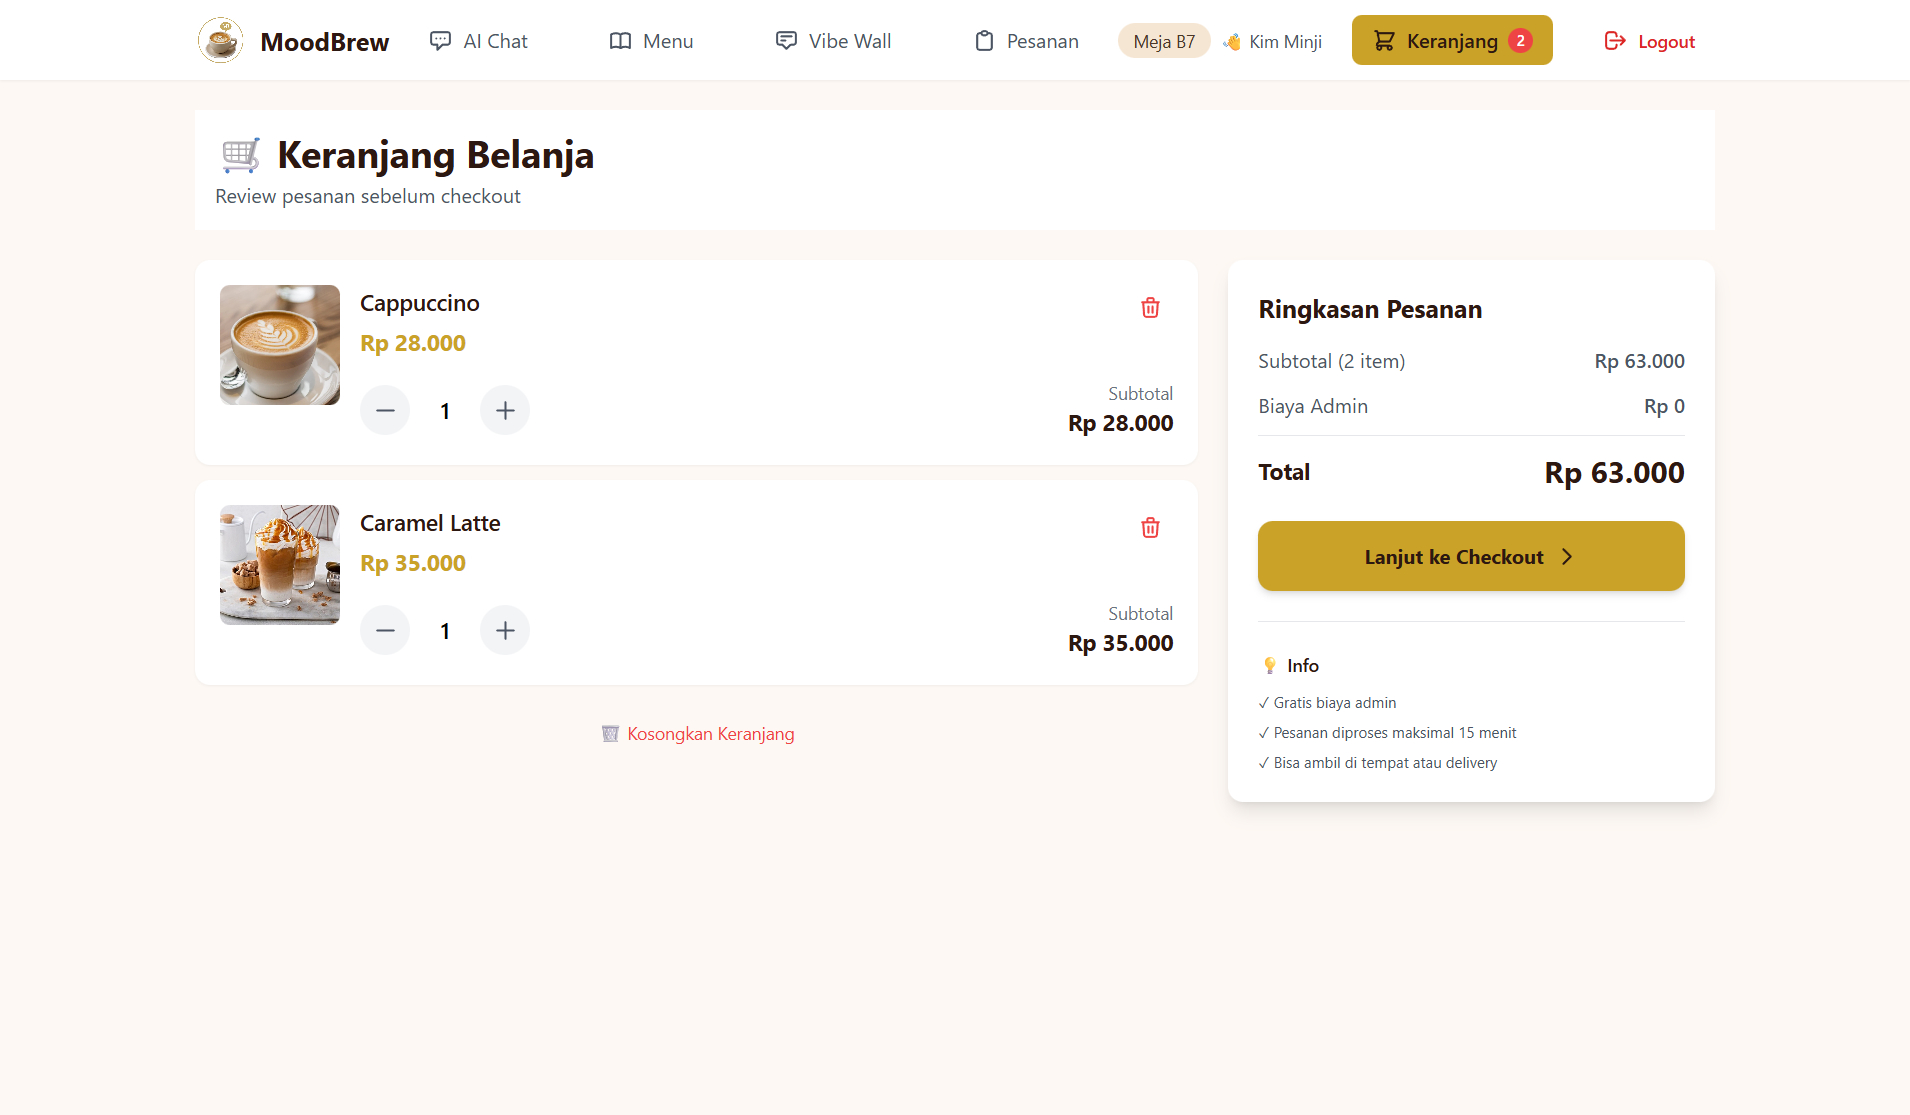Screen dimensions: 1910x1115
Task: Click the Kosongkan Keranjang link
Action: 710,733
